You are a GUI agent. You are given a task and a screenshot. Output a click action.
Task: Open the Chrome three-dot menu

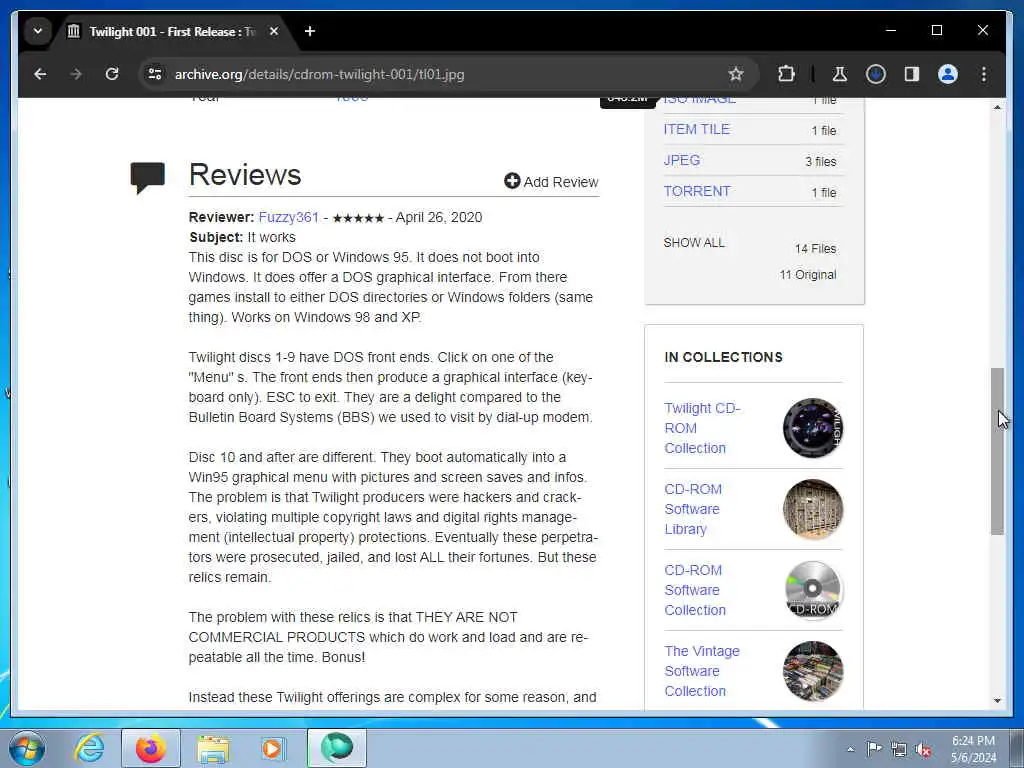tap(984, 74)
